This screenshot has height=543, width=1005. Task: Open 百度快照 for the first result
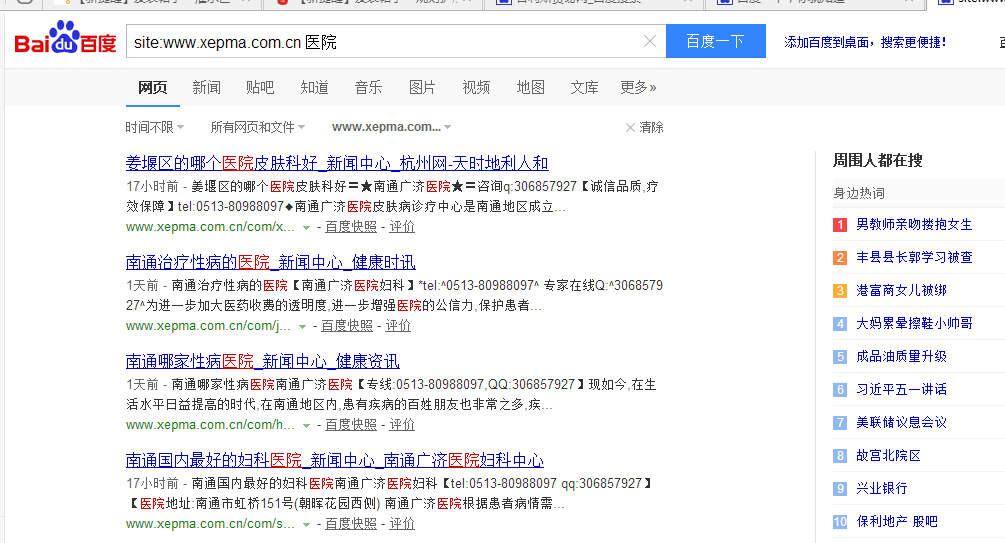click(x=350, y=227)
